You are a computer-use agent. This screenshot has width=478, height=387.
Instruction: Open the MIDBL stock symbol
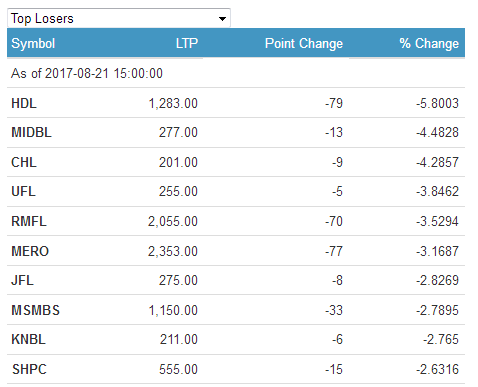[31, 133]
